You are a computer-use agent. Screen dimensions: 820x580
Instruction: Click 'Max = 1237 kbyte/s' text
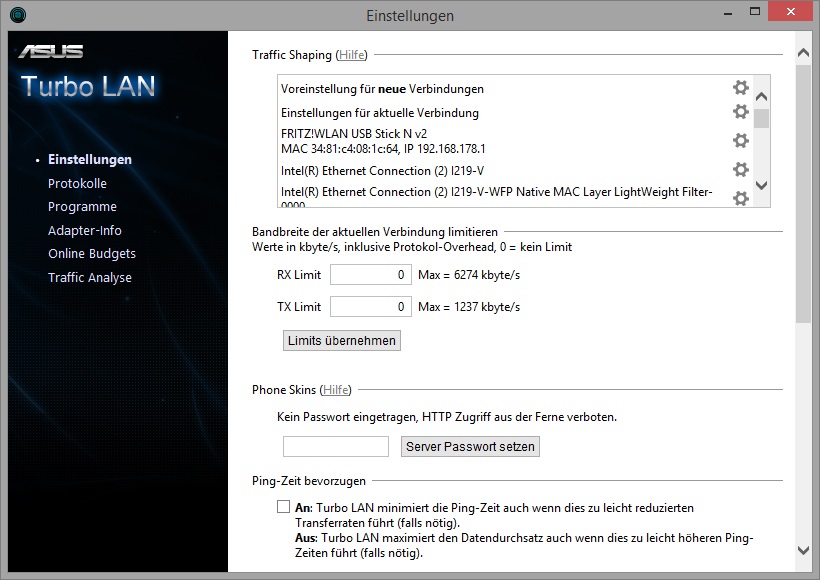(x=469, y=307)
